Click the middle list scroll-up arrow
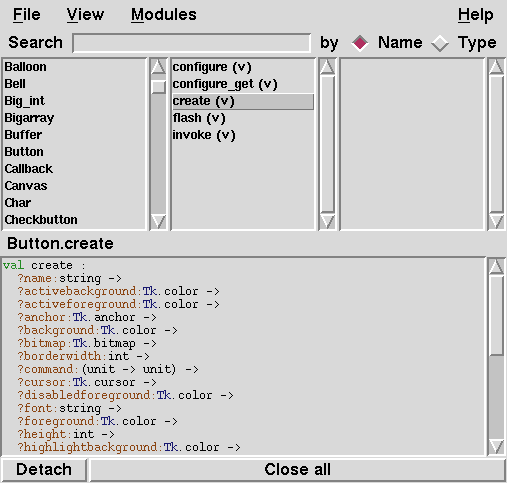The width and height of the screenshot is (507, 483). (x=327, y=67)
